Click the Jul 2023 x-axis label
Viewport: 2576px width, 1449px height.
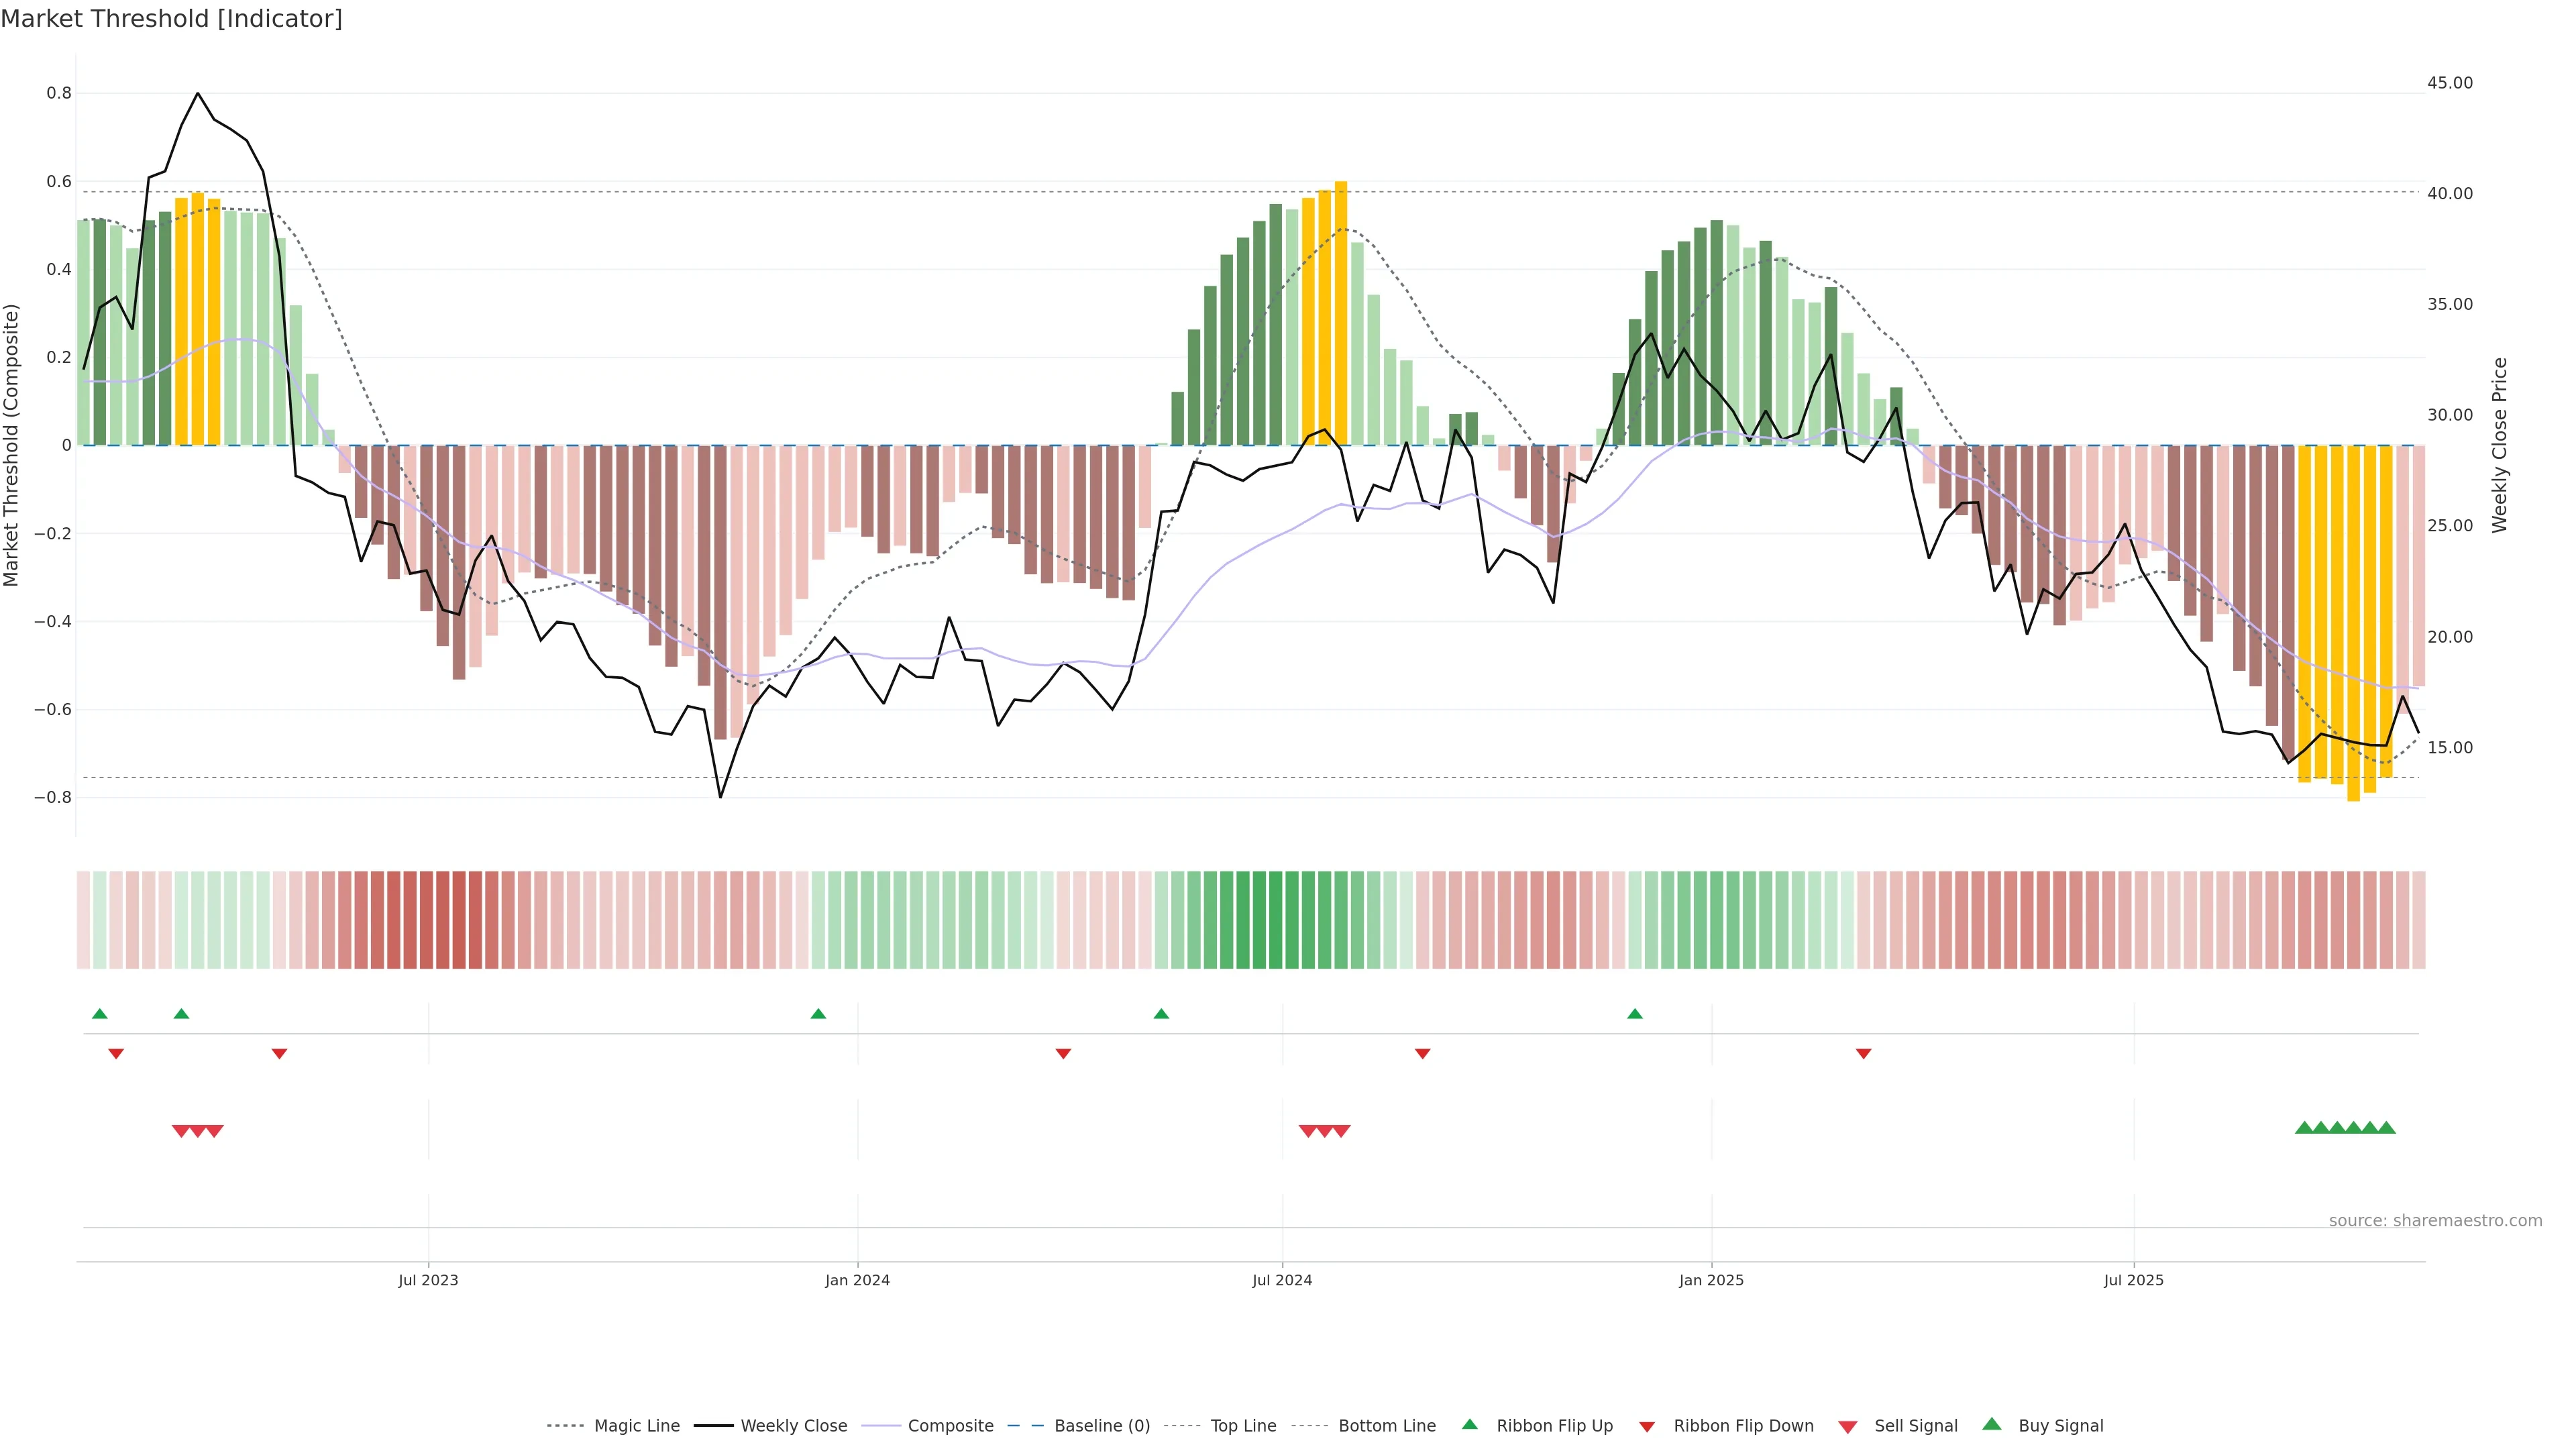tap(428, 1280)
